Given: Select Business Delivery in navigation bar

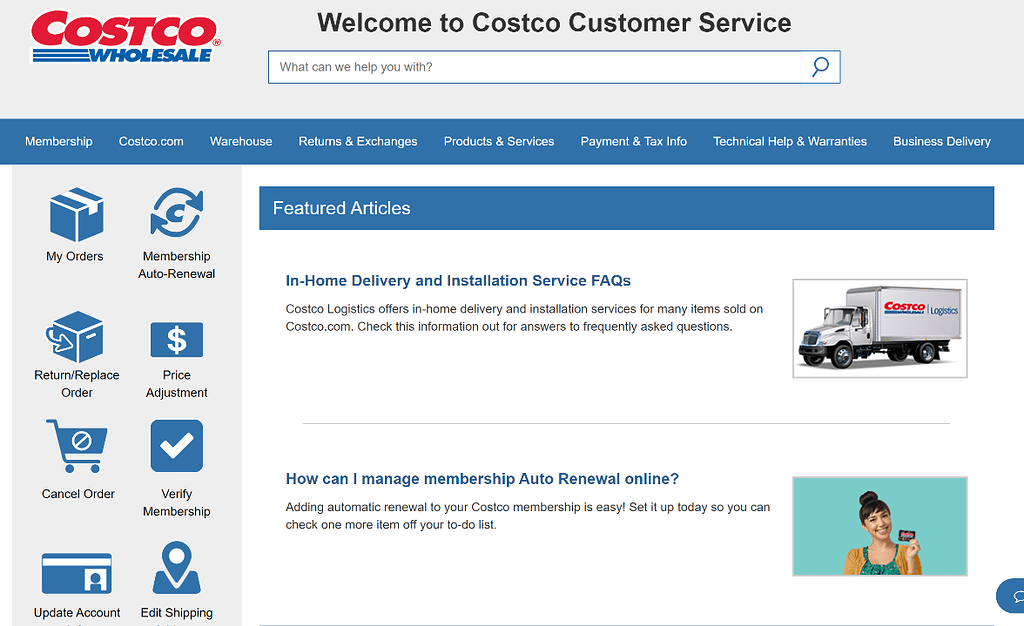Looking at the screenshot, I should [x=942, y=142].
